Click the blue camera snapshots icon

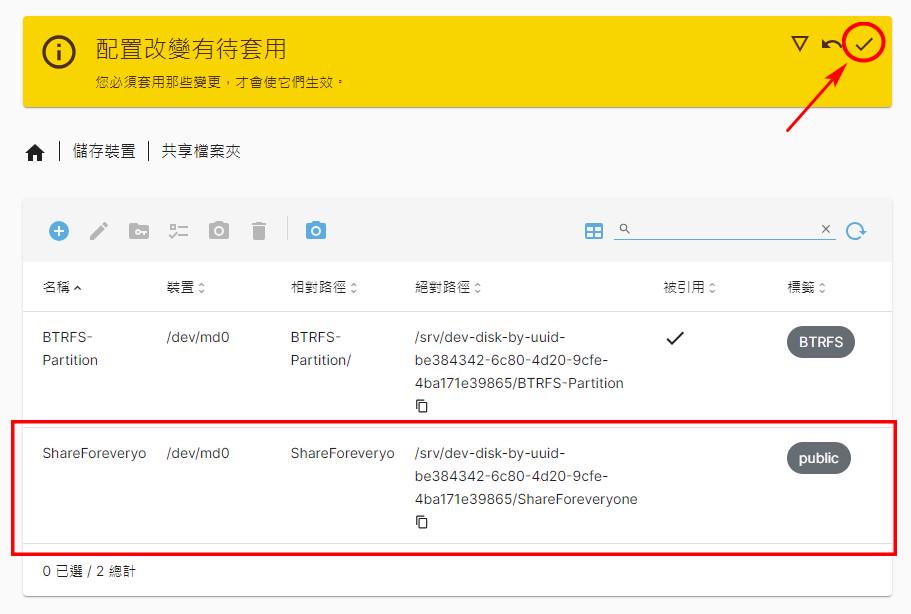tap(315, 231)
